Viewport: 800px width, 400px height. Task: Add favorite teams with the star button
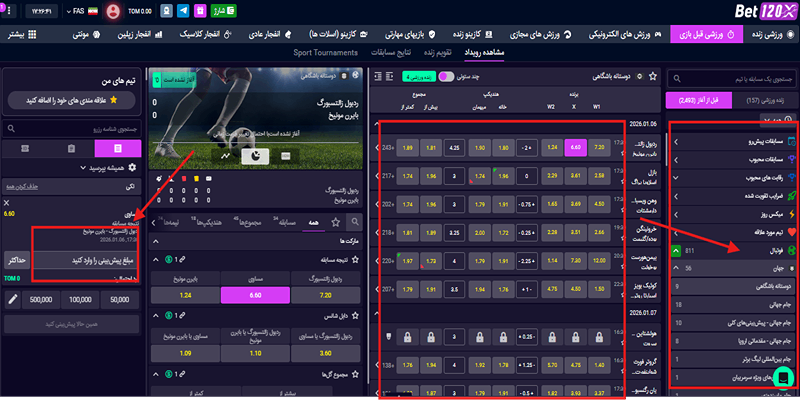[x=71, y=101]
